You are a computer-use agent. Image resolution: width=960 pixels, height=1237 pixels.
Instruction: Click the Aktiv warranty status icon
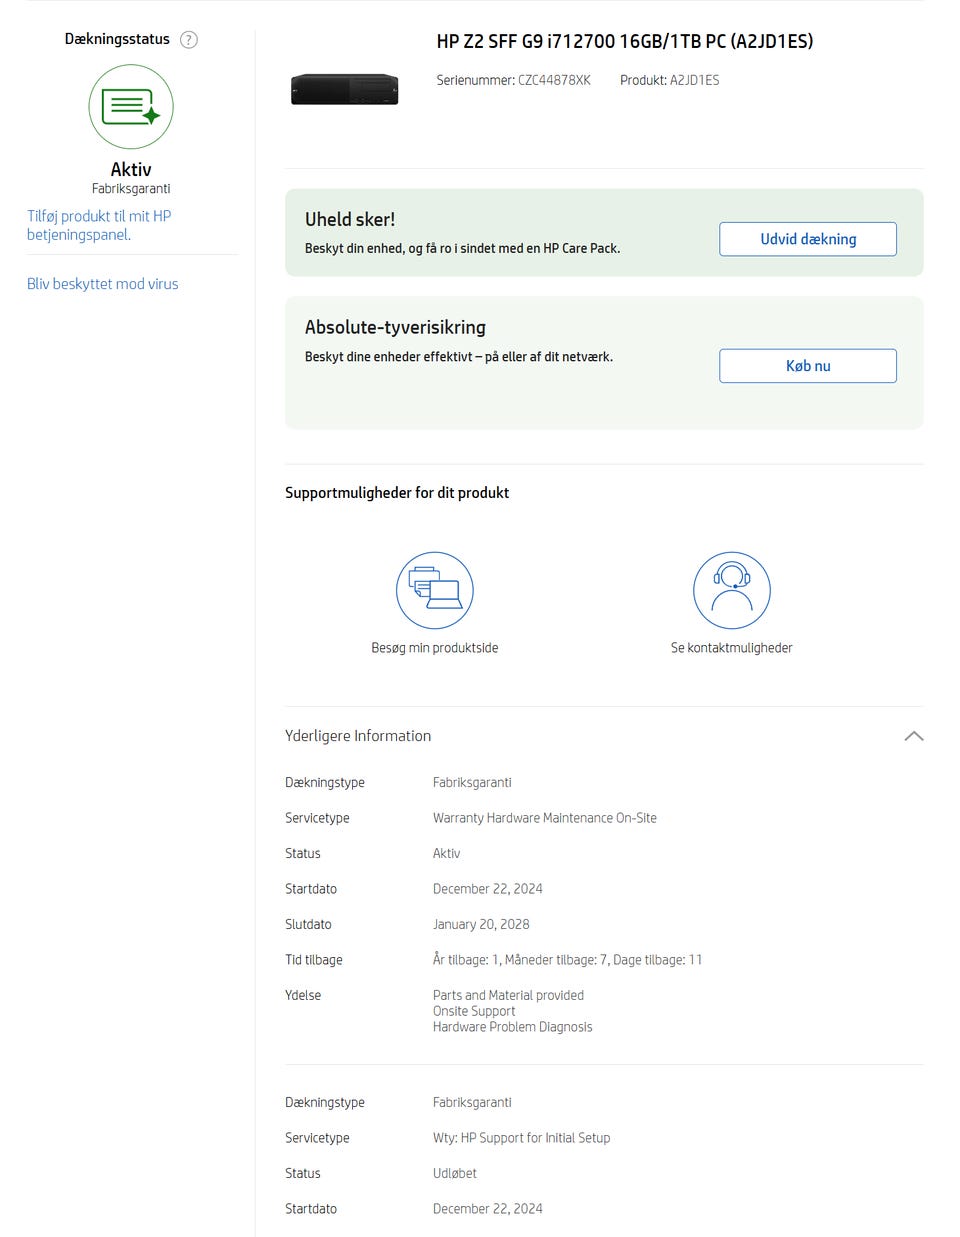pyautogui.click(x=131, y=107)
